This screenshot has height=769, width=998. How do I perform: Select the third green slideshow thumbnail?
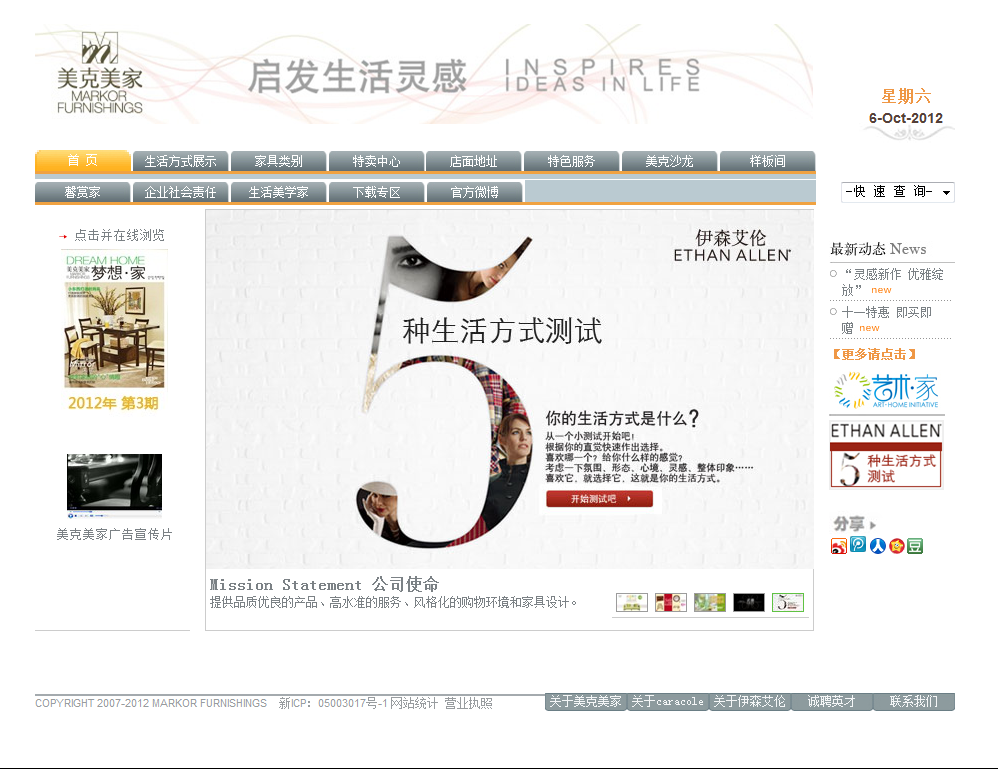(710, 602)
